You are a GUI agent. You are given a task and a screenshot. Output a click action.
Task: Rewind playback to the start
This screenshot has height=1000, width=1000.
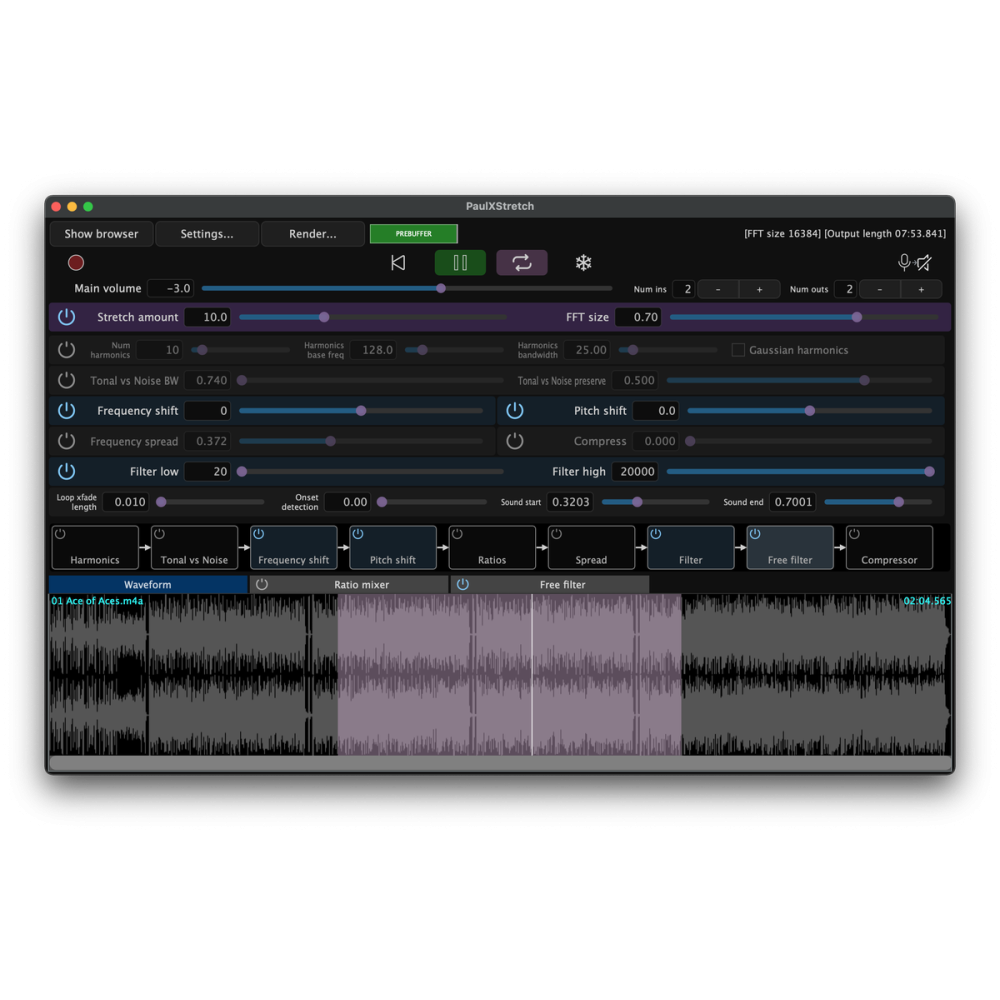click(398, 263)
